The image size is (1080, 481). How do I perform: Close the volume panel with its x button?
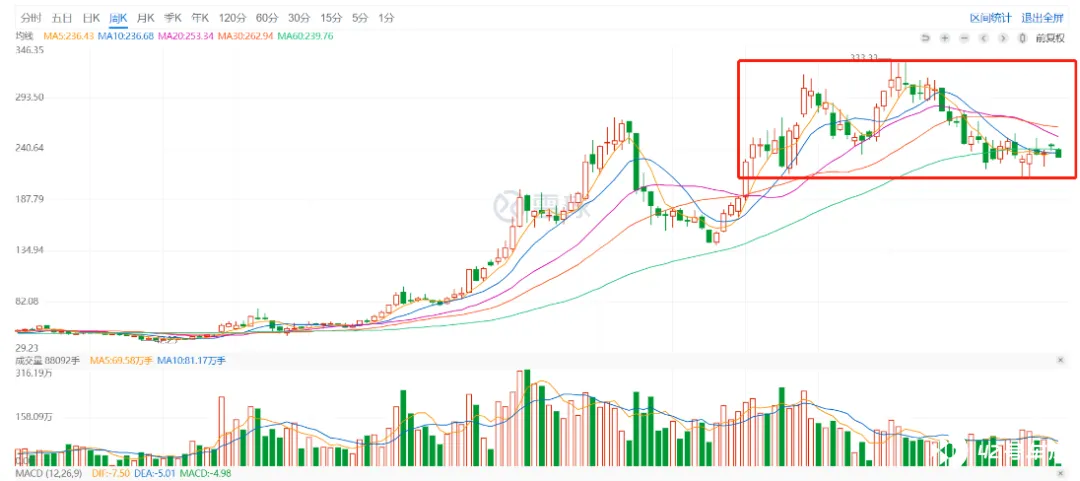coord(1061,360)
